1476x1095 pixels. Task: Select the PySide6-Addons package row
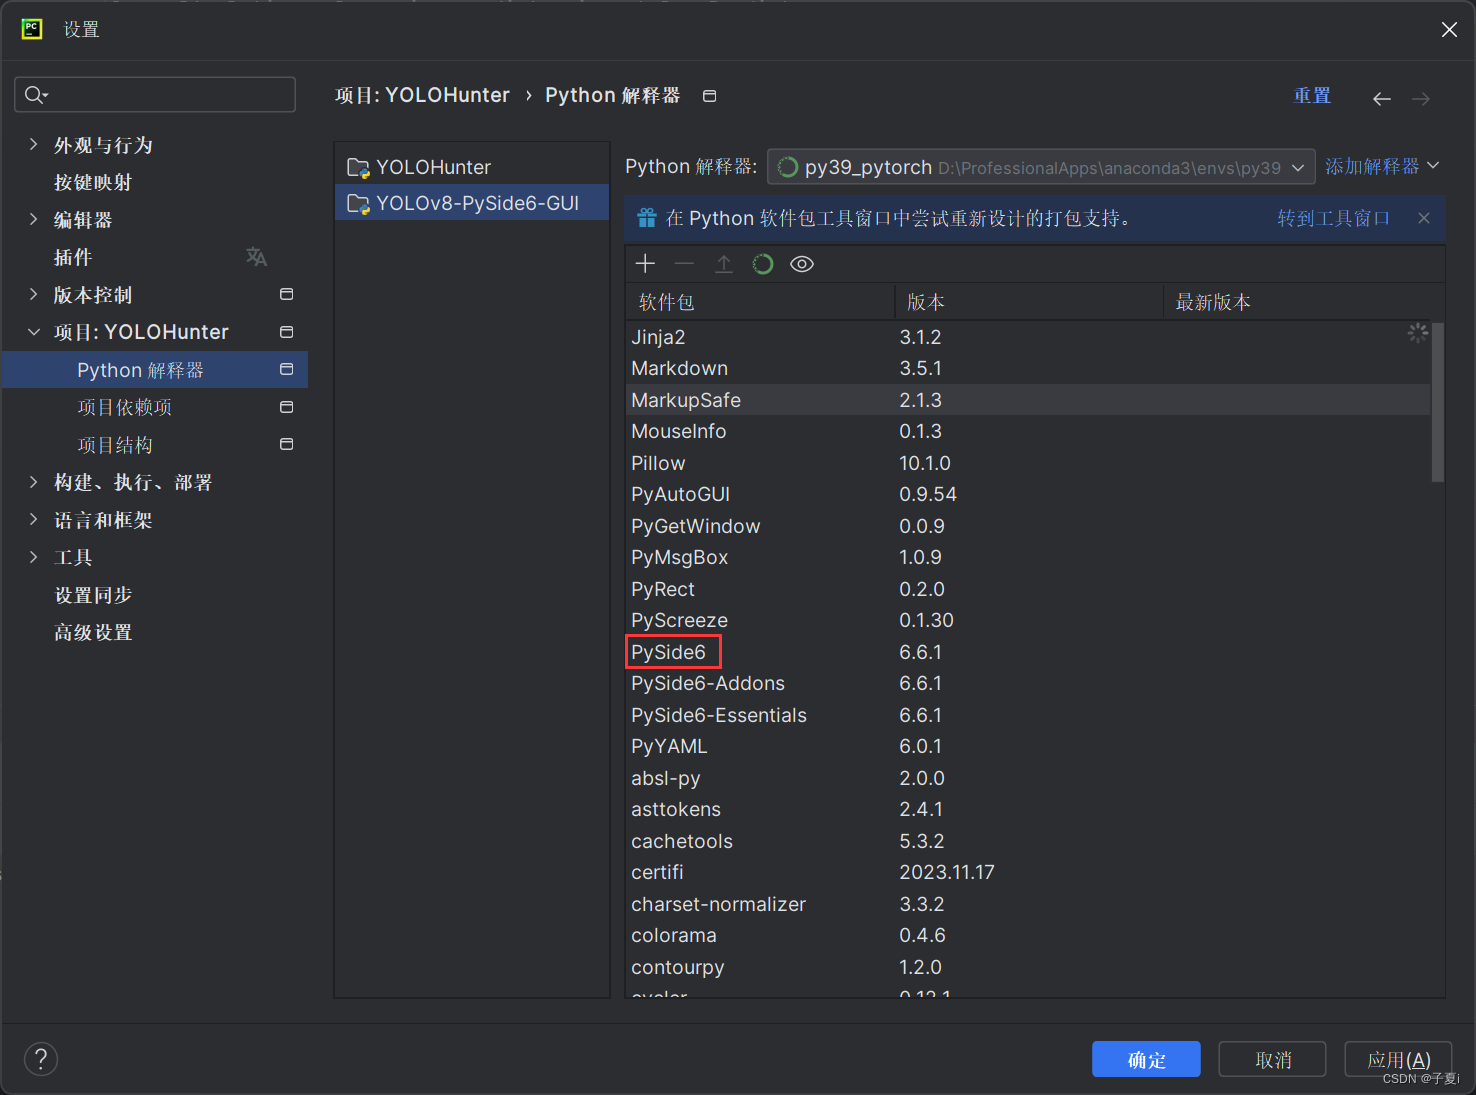[1028, 683]
